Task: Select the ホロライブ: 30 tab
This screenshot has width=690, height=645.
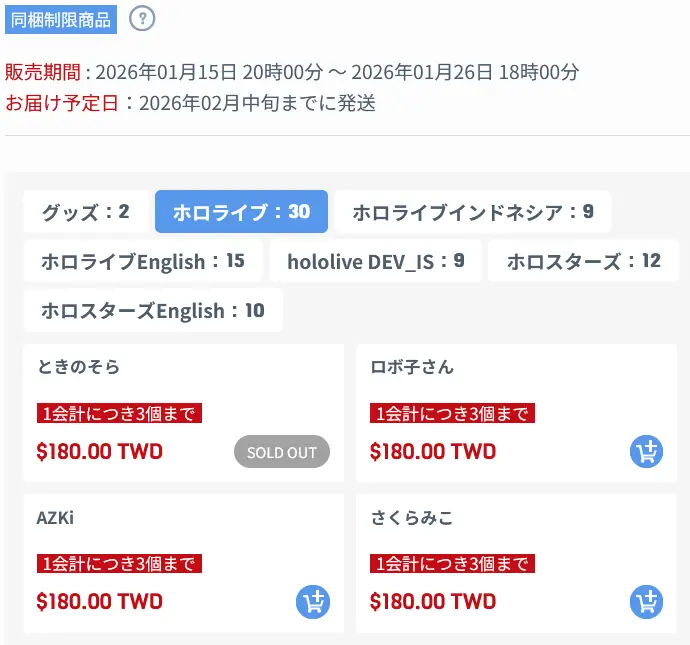Action: tap(241, 212)
